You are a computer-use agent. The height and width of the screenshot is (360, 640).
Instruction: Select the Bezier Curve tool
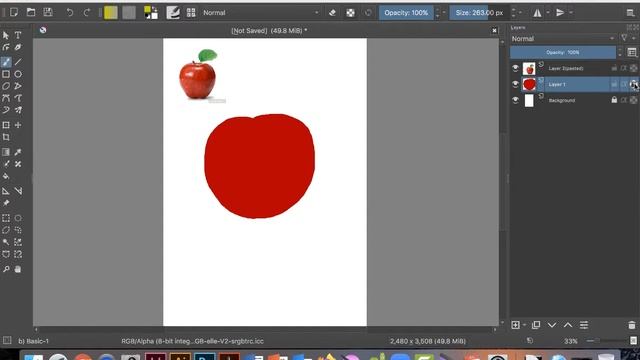pos(6,98)
